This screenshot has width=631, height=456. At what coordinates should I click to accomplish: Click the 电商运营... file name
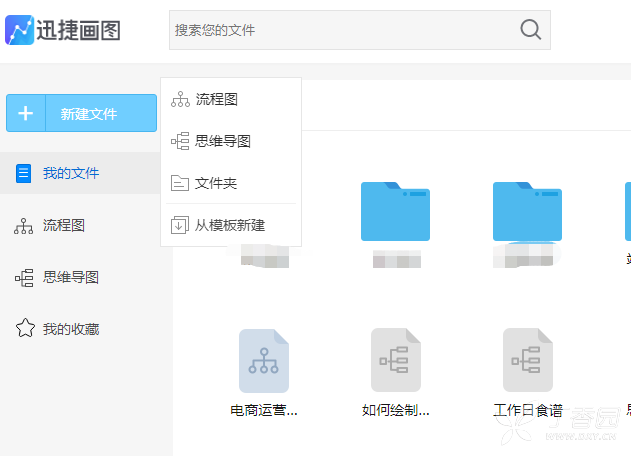coord(264,411)
